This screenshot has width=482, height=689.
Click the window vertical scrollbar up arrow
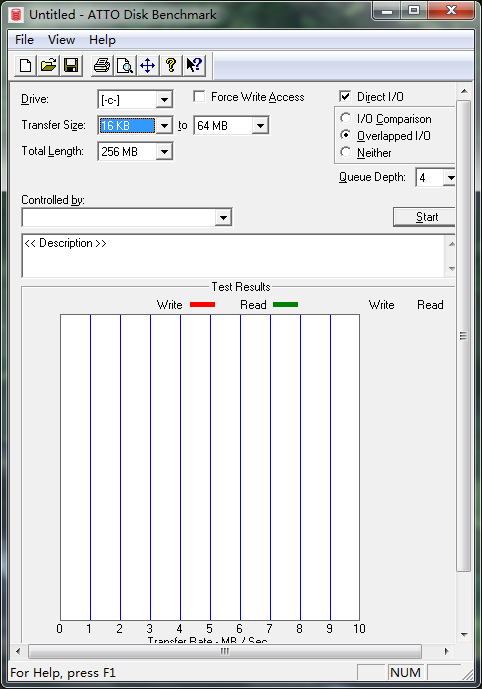click(x=464, y=91)
